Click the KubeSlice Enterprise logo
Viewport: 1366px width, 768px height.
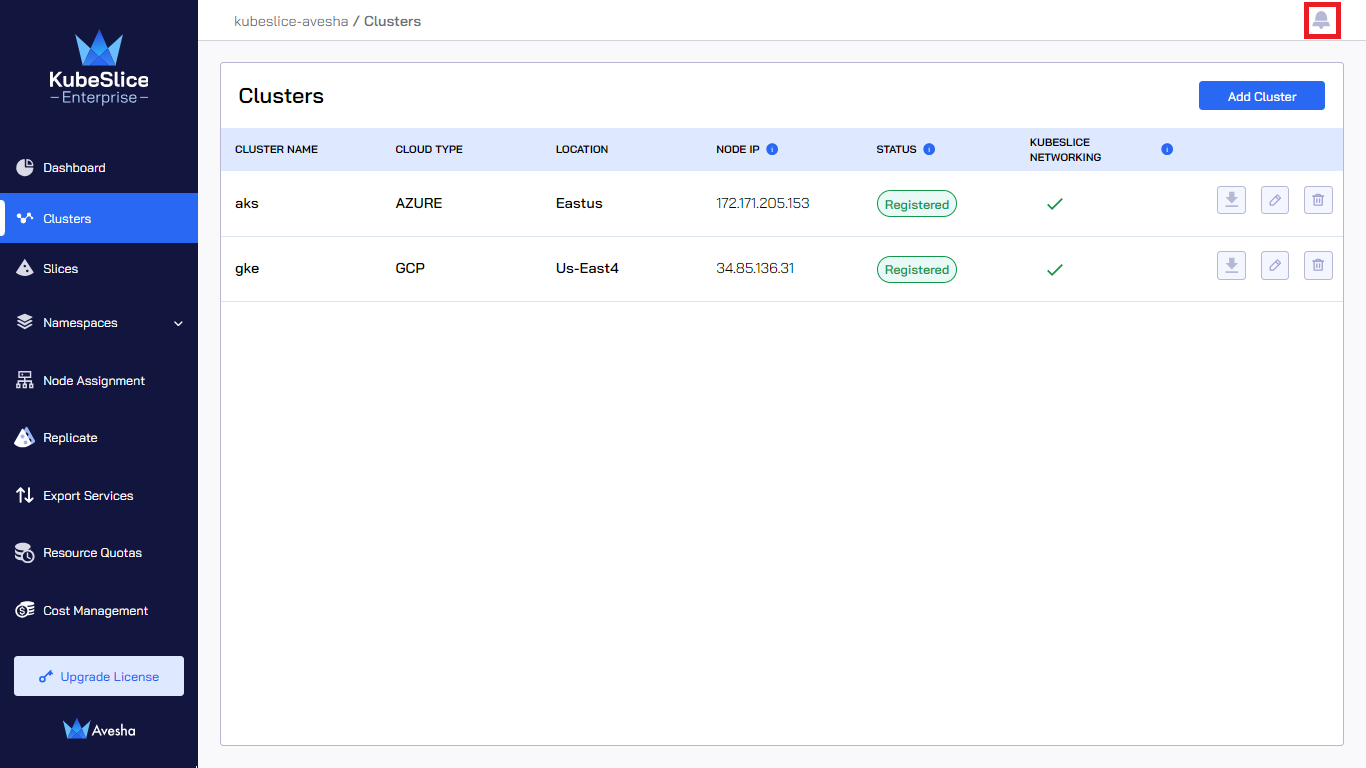(99, 67)
